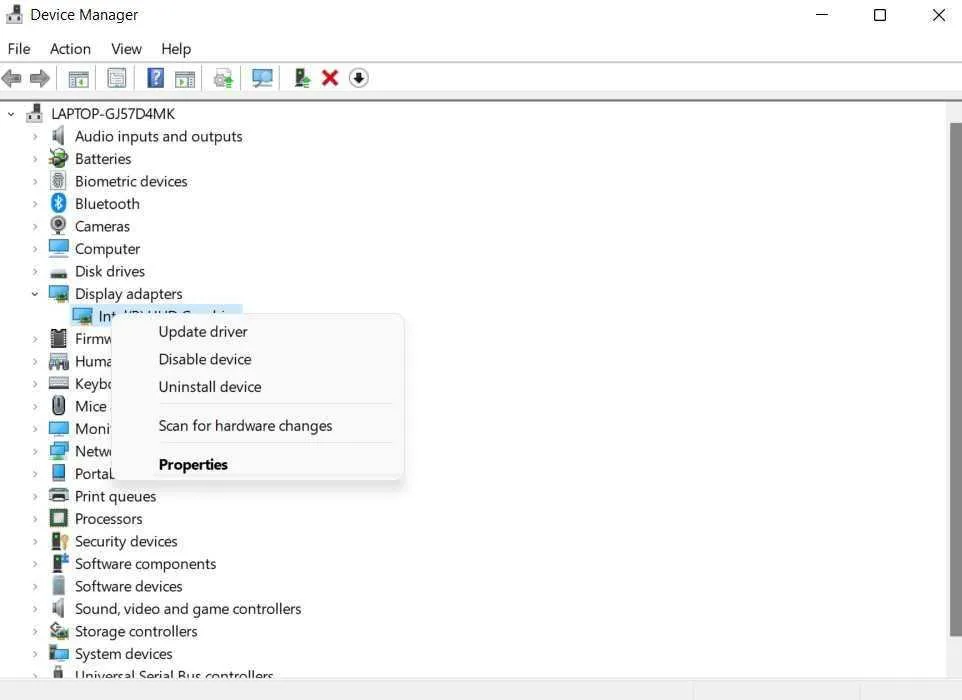Expand the System devices chevron
The width and height of the screenshot is (962, 700).
[35, 654]
